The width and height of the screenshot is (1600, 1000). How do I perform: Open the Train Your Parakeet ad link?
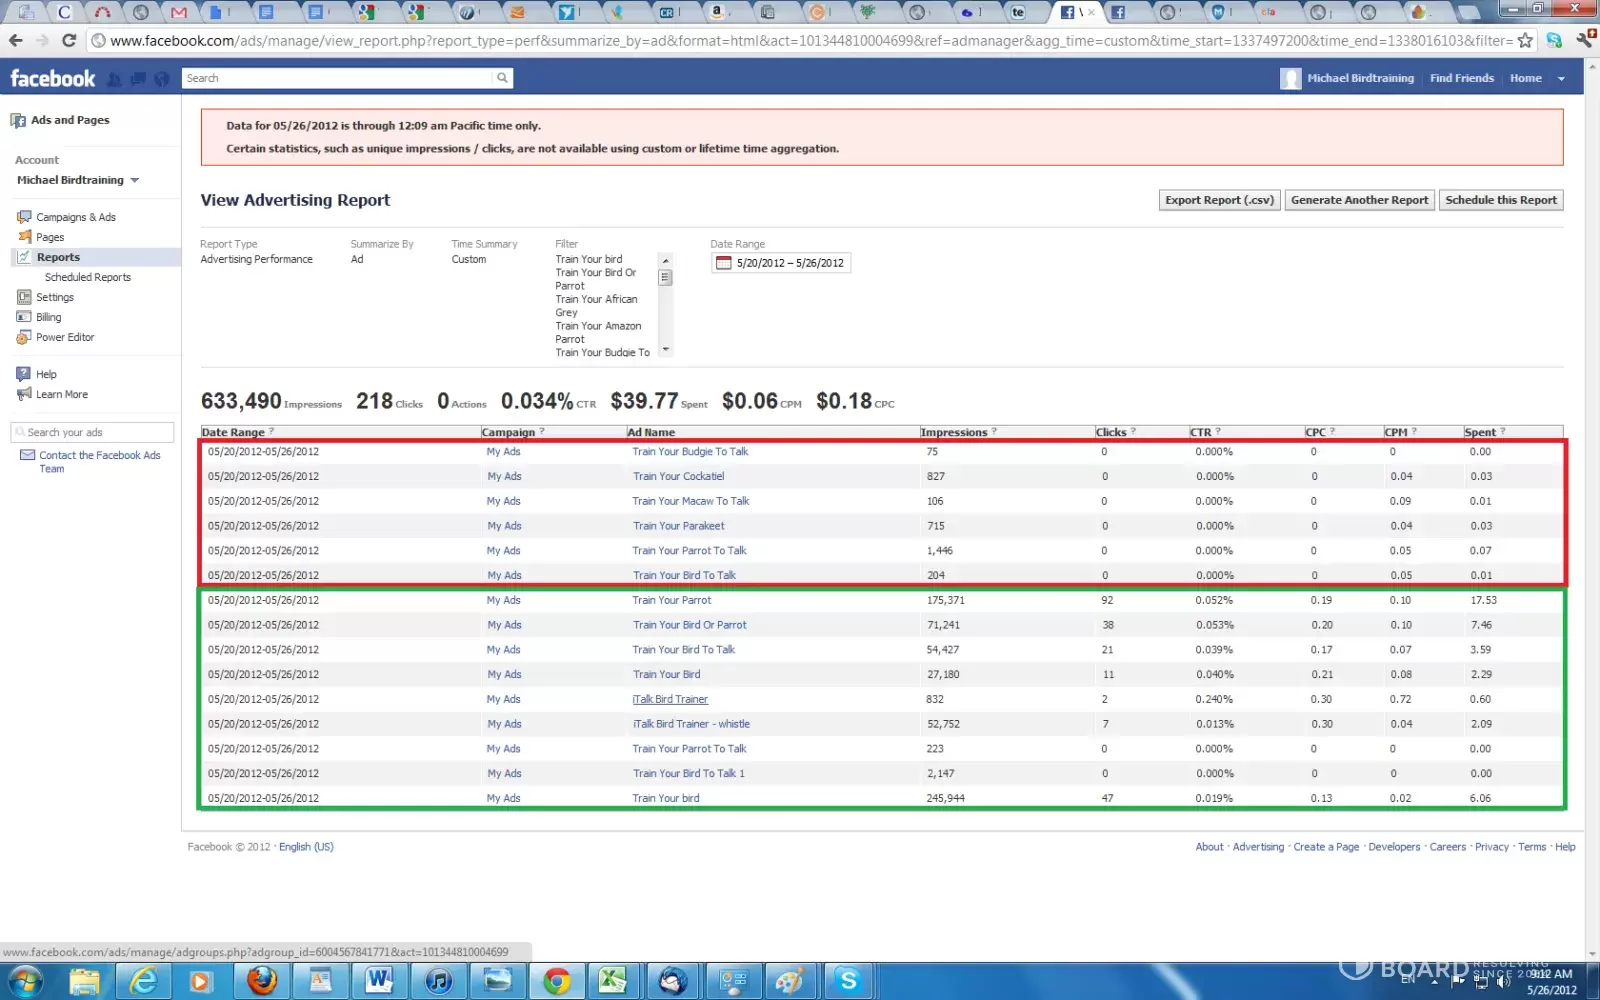click(x=678, y=525)
